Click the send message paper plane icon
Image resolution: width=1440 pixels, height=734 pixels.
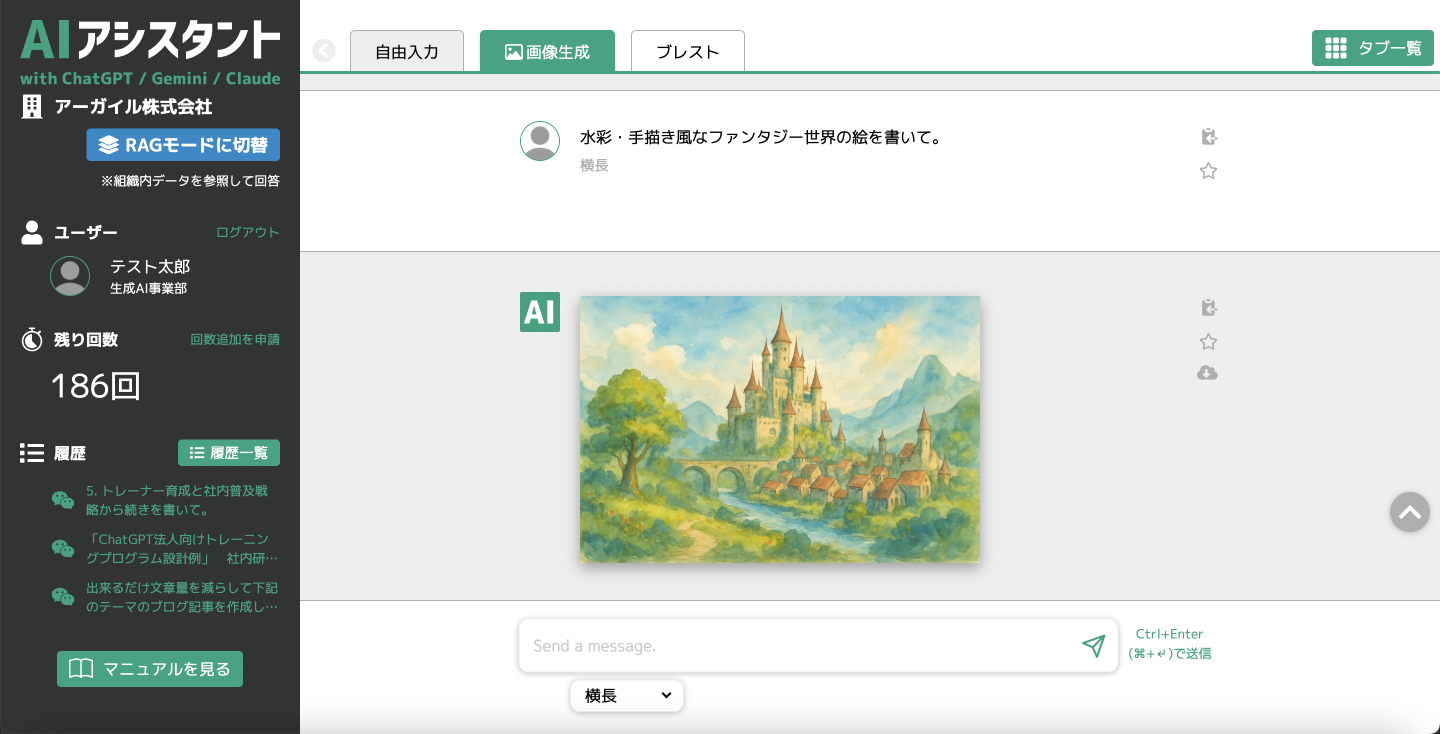tap(1093, 646)
